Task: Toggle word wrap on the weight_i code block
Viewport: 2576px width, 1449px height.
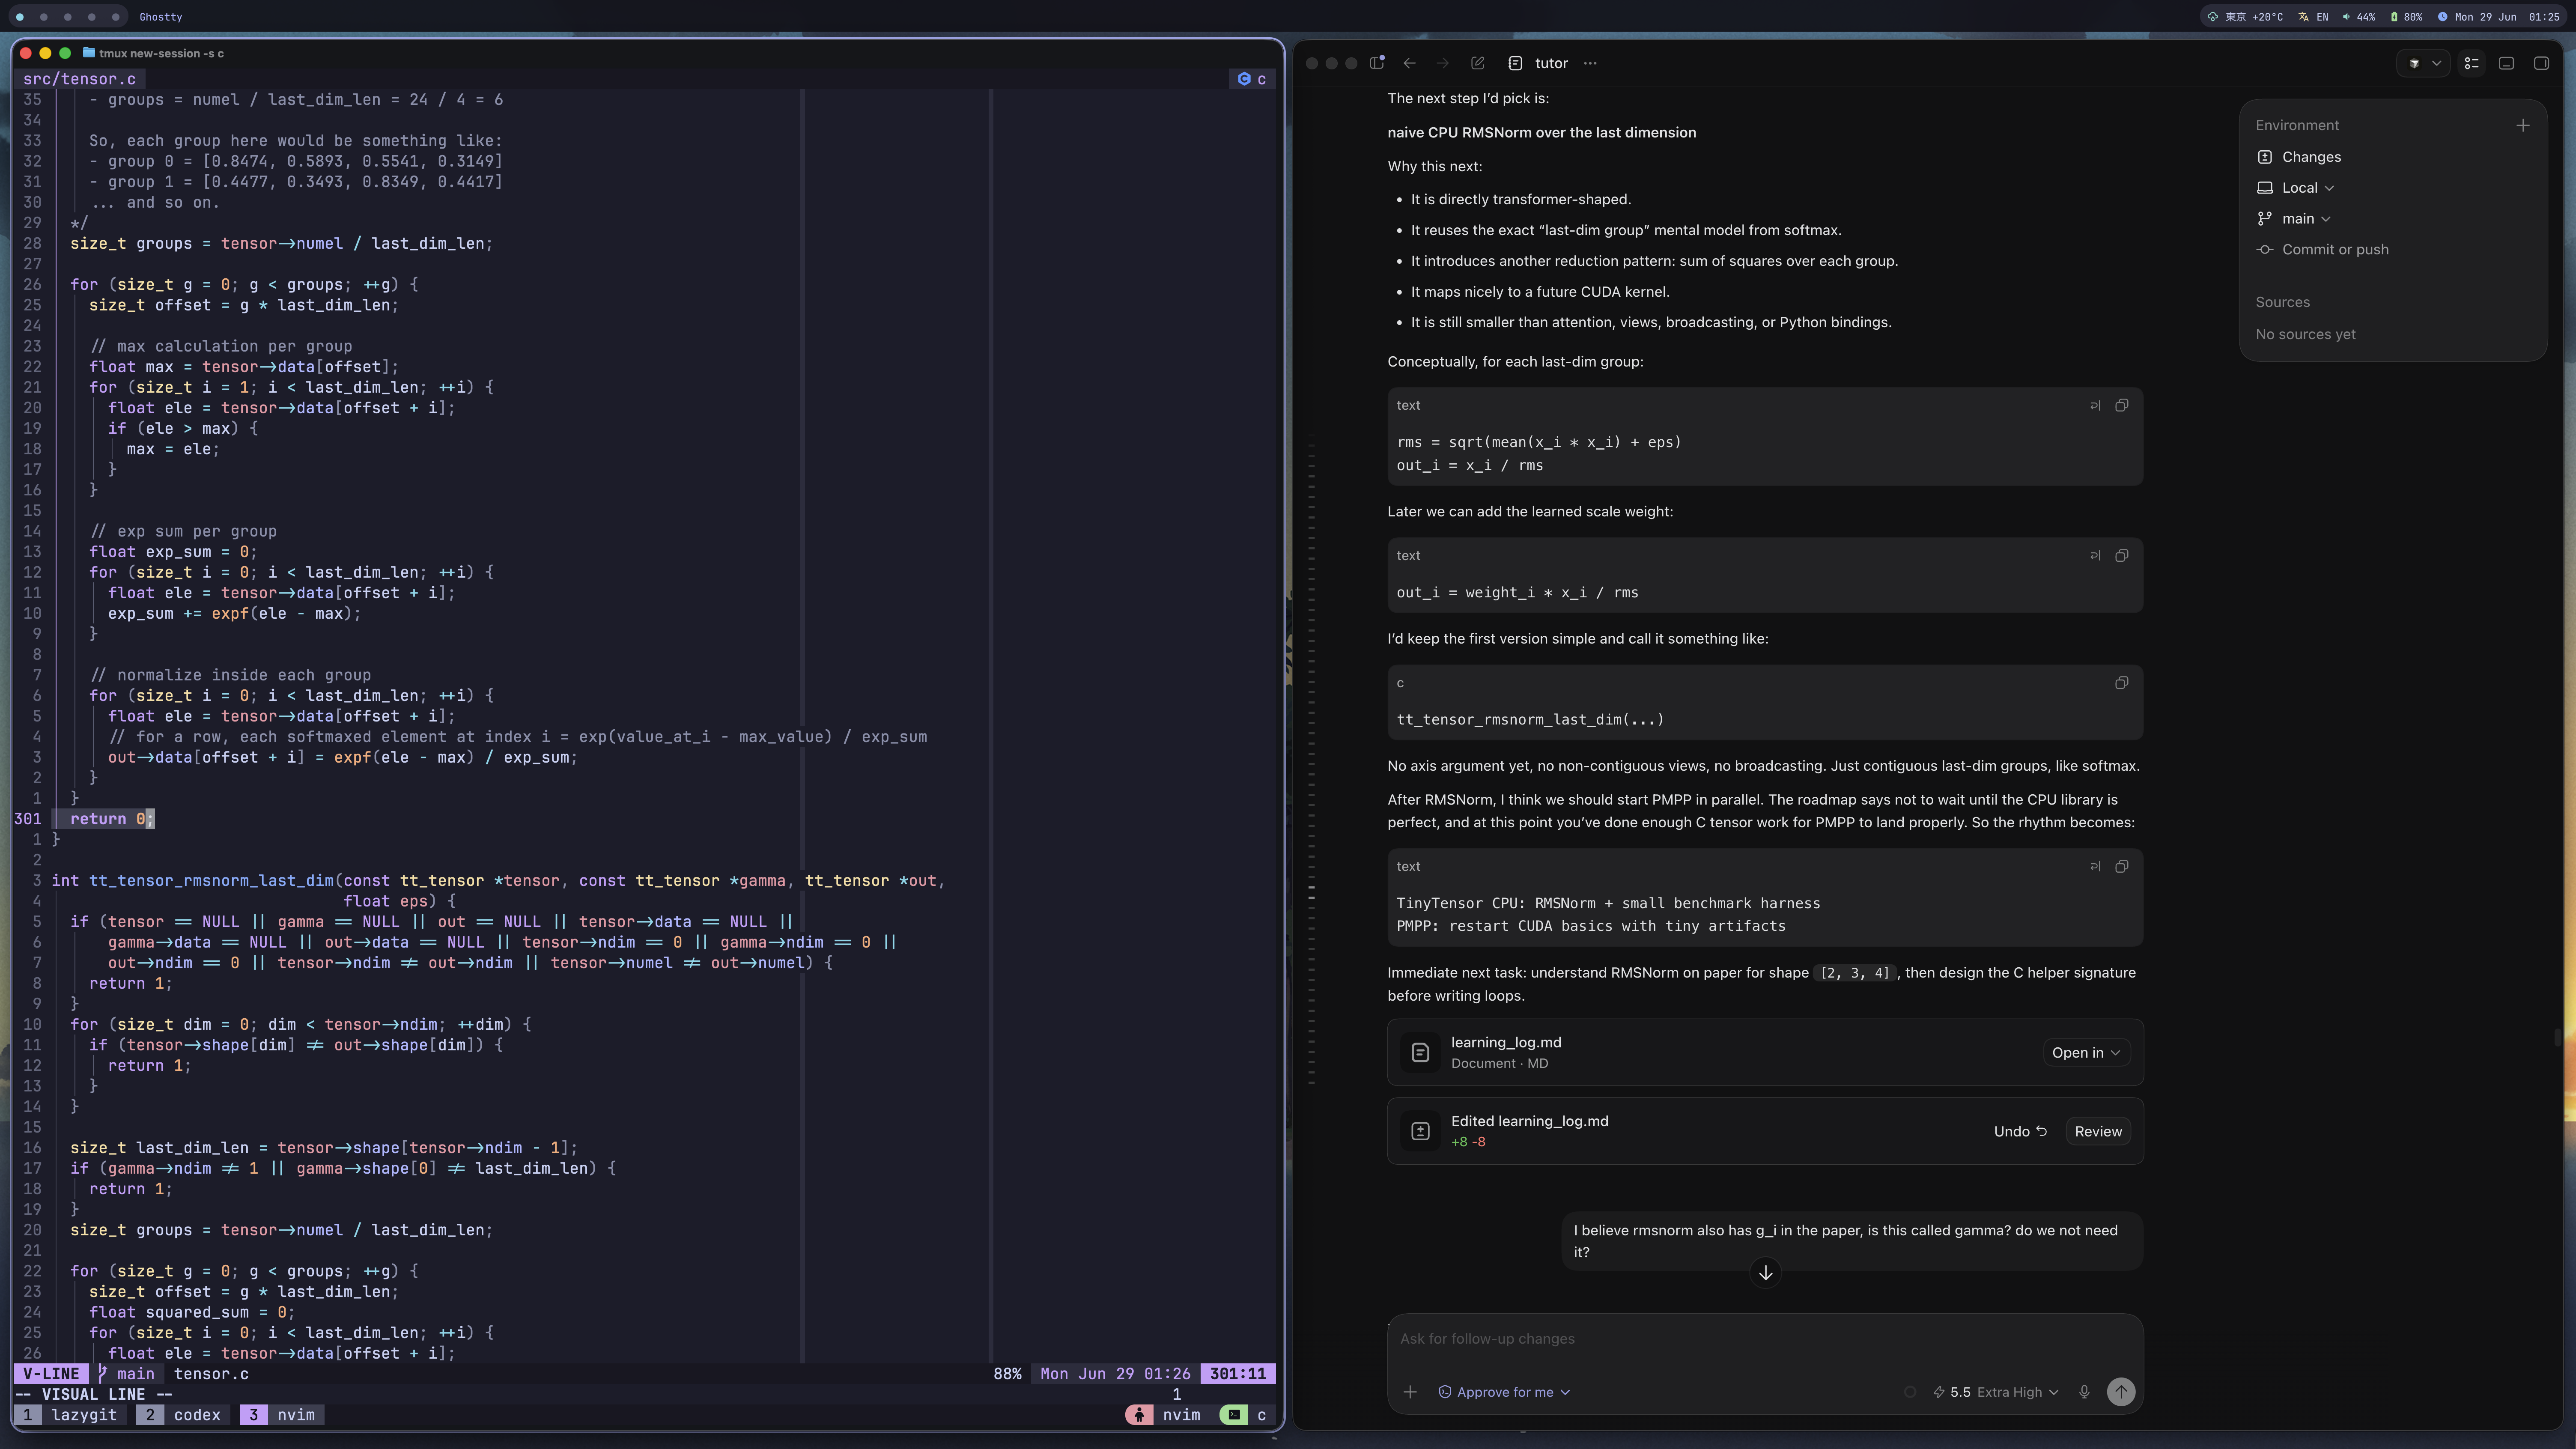Action: [2095, 555]
